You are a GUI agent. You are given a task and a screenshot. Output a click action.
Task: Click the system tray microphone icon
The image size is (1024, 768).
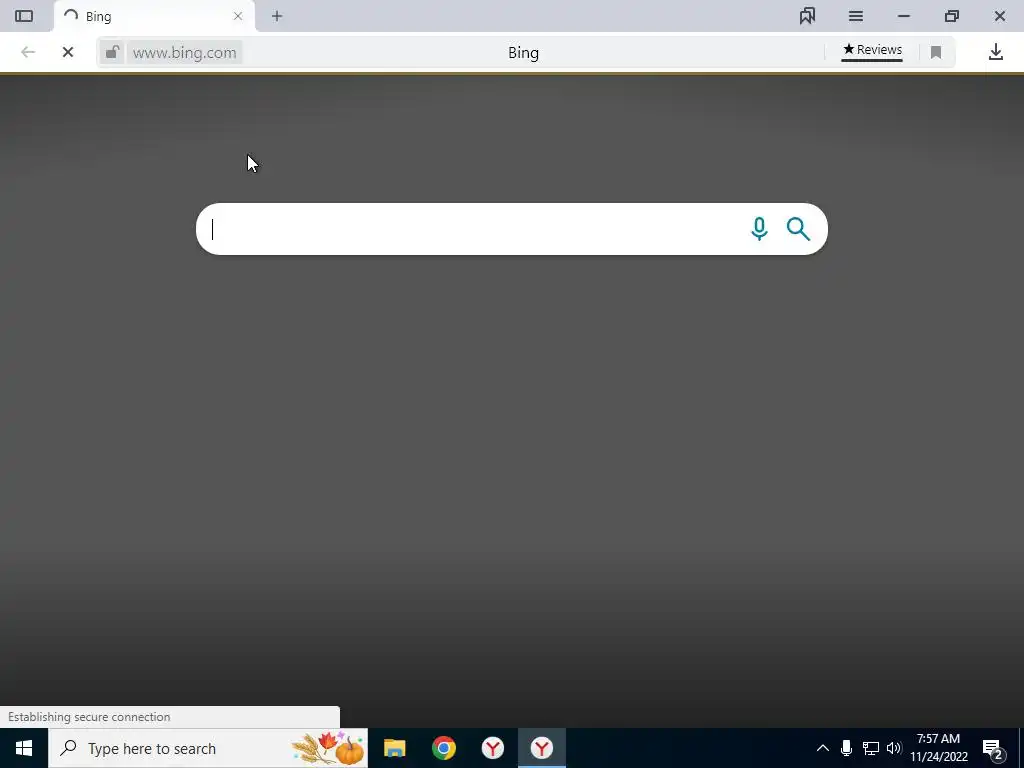coord(846,748)
